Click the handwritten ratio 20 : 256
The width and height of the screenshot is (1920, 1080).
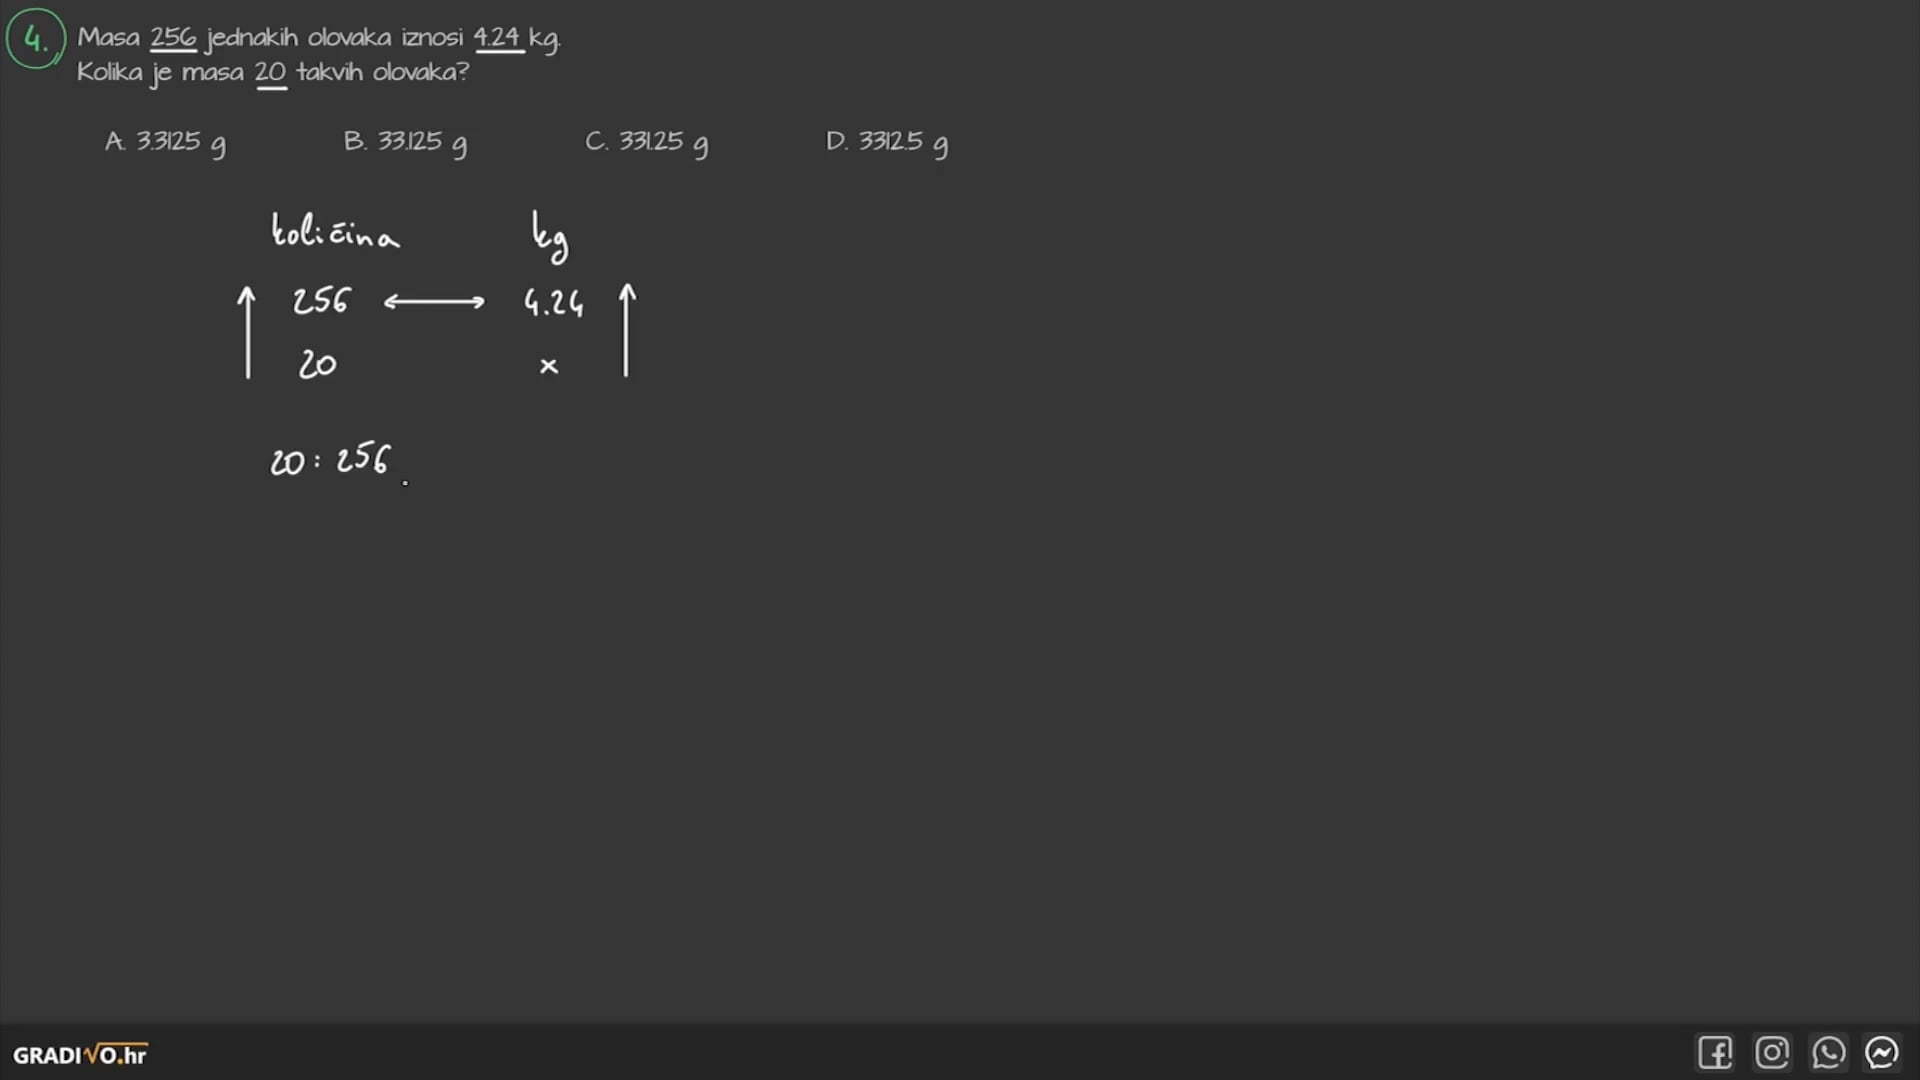coord(330,459)
